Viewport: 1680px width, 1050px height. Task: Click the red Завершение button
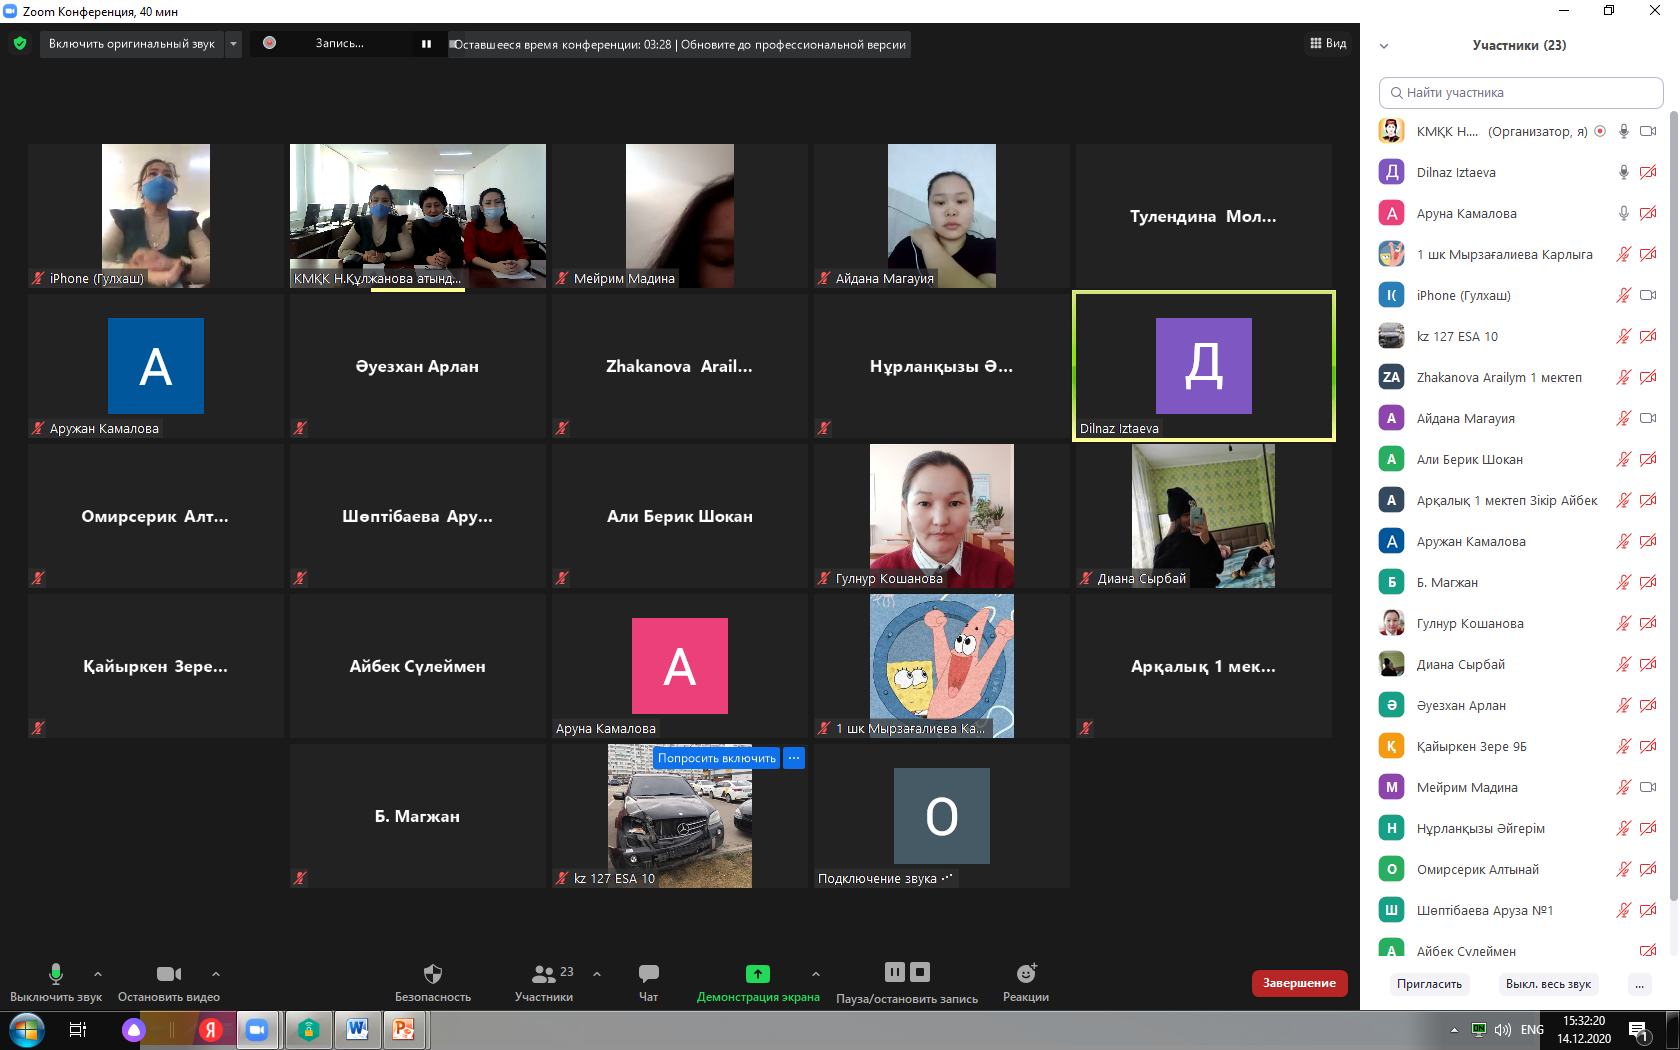pyautogui.click(x=1299, y=983)
